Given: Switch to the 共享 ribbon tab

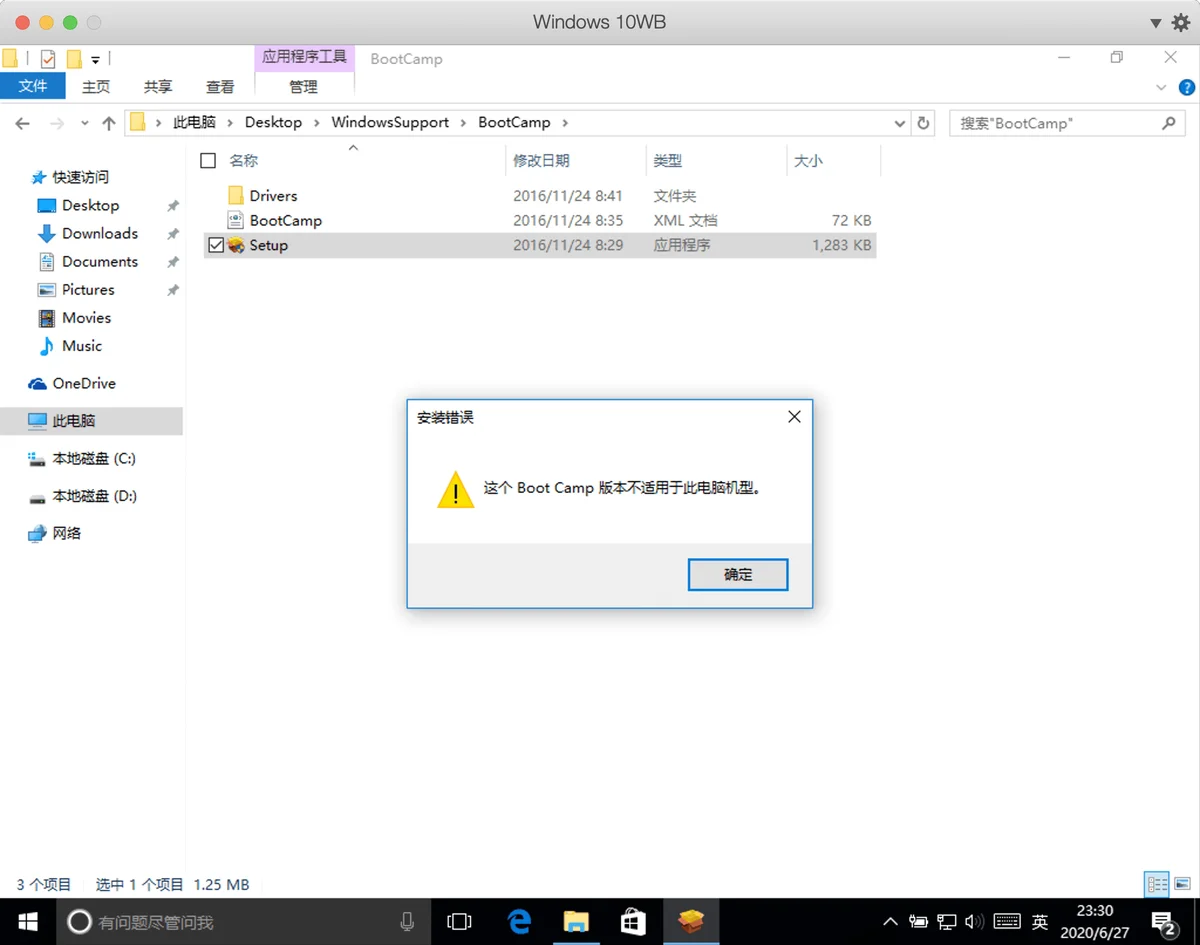Looking at the screenshot, I should [158, 87].
